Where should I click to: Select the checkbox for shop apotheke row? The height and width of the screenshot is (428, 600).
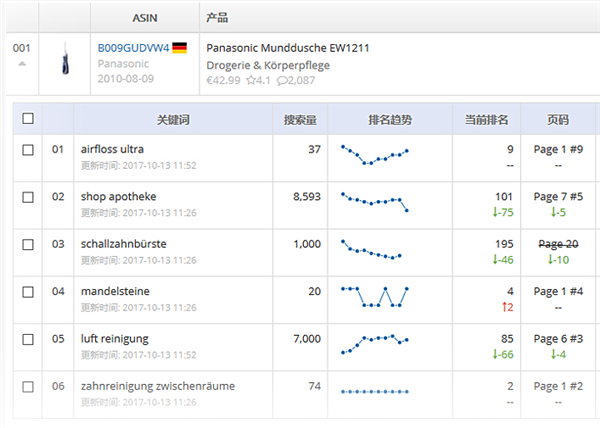tap(28, 197)
